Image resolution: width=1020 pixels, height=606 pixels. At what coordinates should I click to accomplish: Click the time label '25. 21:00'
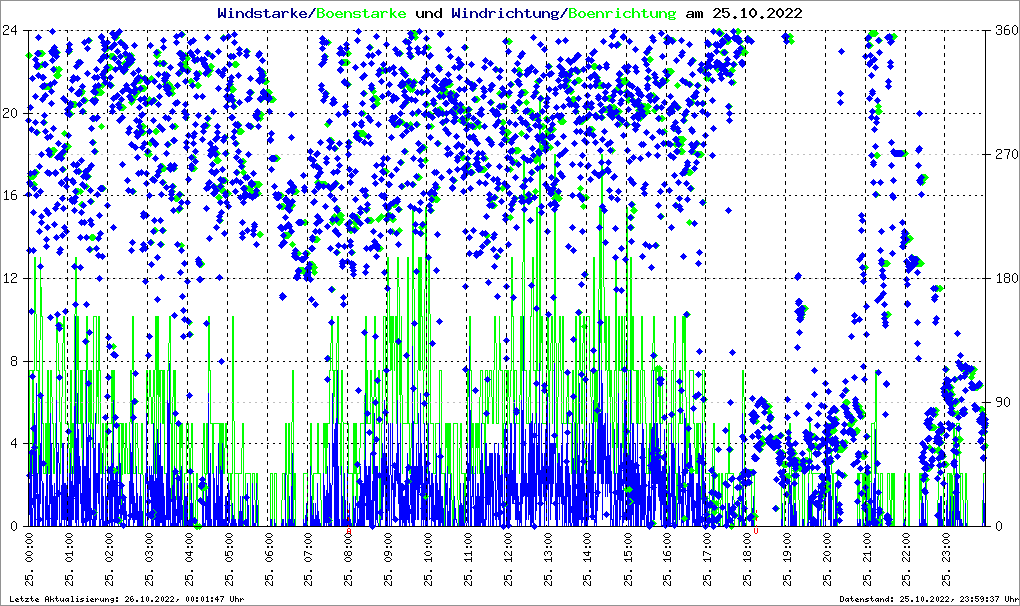click(x=867, y=559)
